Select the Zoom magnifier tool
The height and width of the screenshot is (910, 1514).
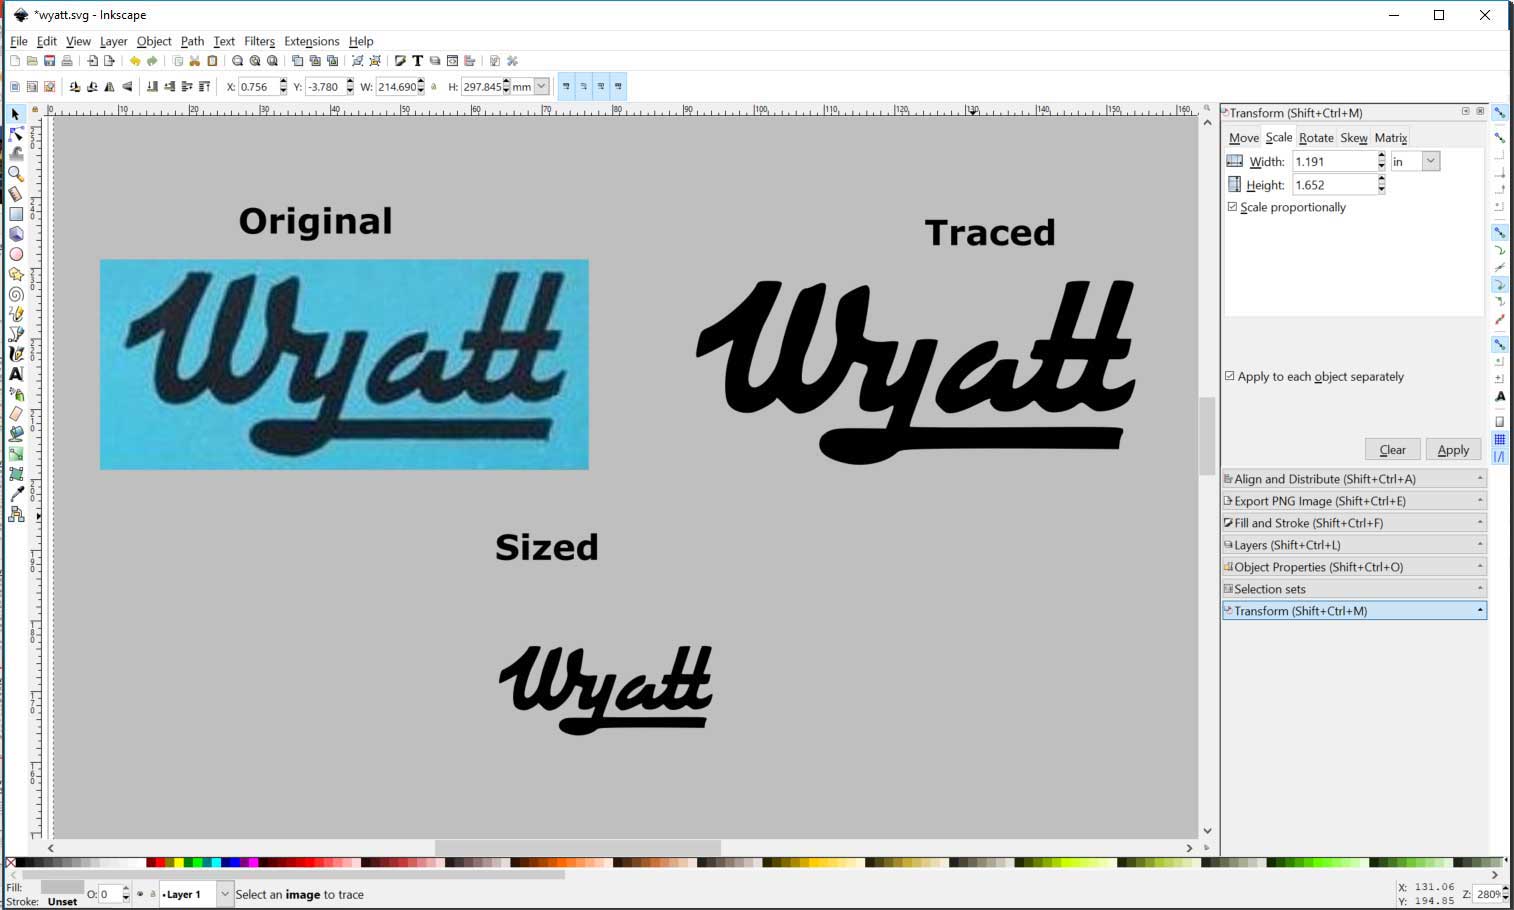pyautogui.click(x=15, y=174)
